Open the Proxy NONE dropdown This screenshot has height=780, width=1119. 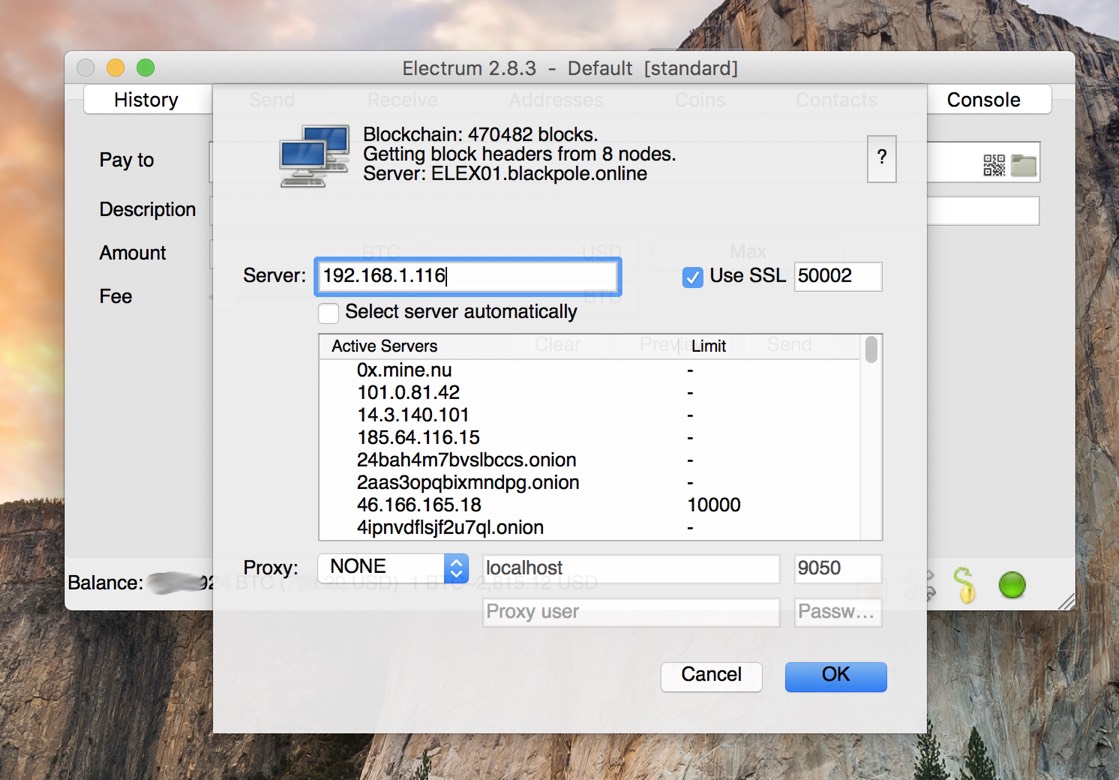pyautogui.click(x=393, y=567)
